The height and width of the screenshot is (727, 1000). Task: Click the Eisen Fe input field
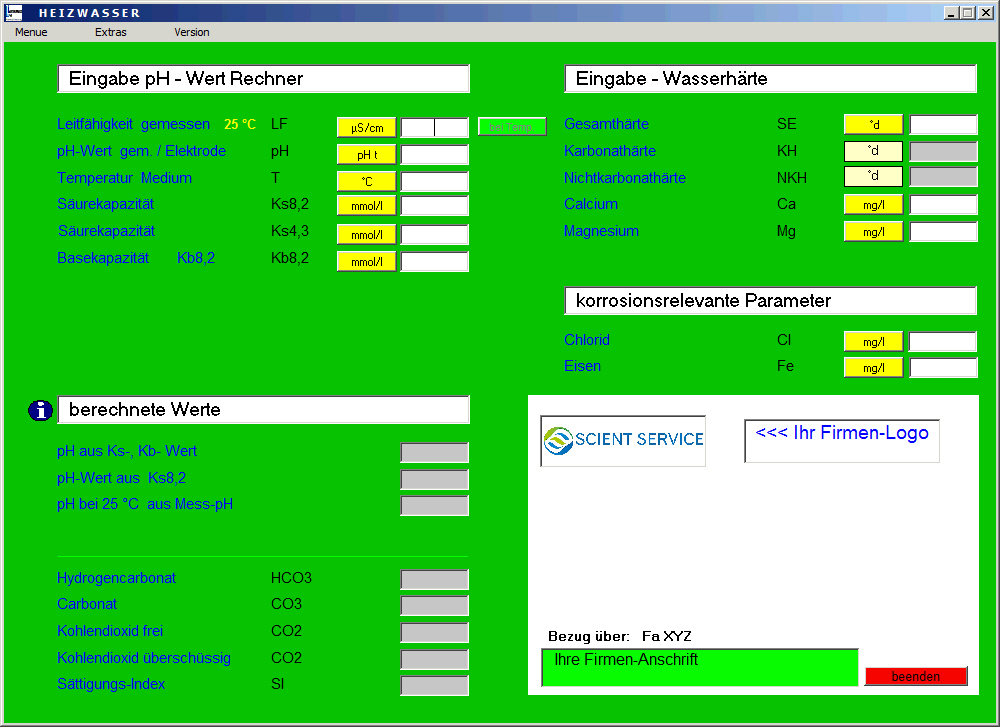point(943,368)
